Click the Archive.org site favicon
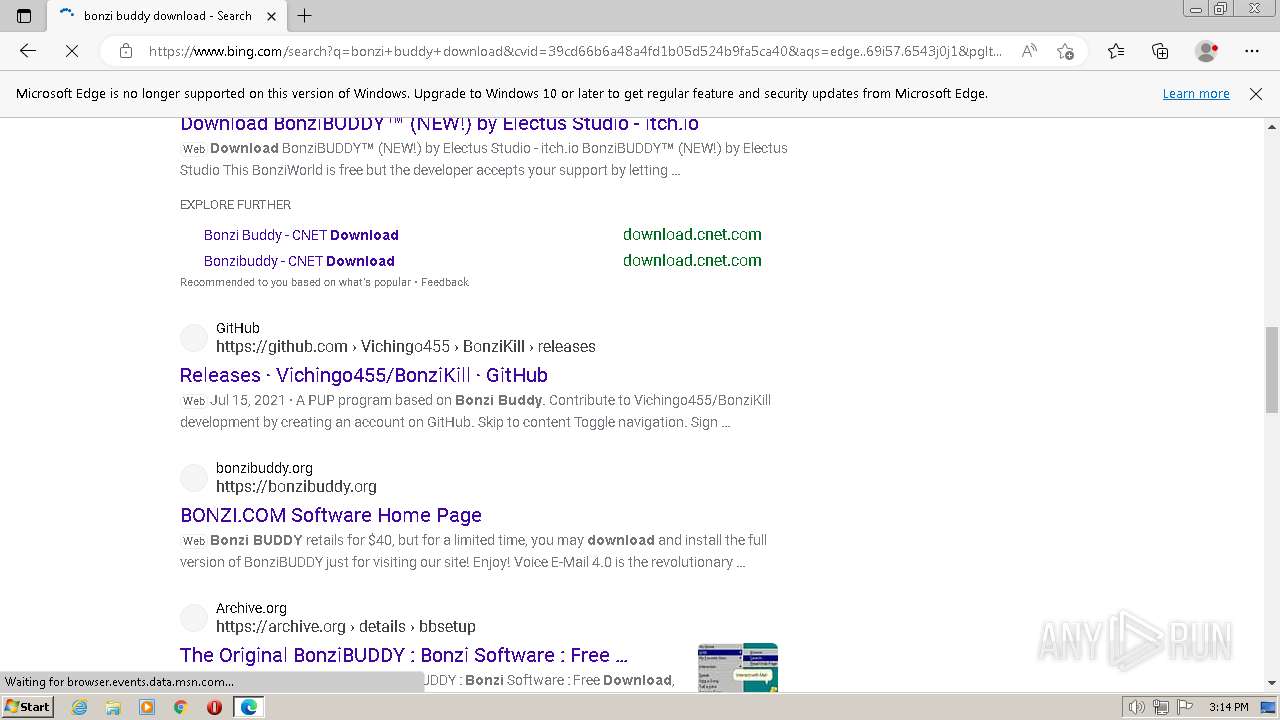This screenshot has height=720, width=1280. click(x=194, y=618)
